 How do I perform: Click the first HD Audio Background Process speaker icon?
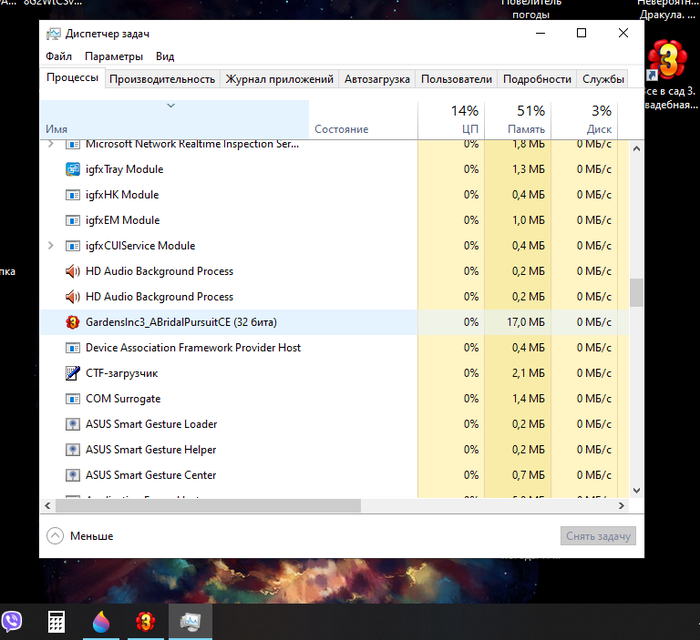(73, 271)
